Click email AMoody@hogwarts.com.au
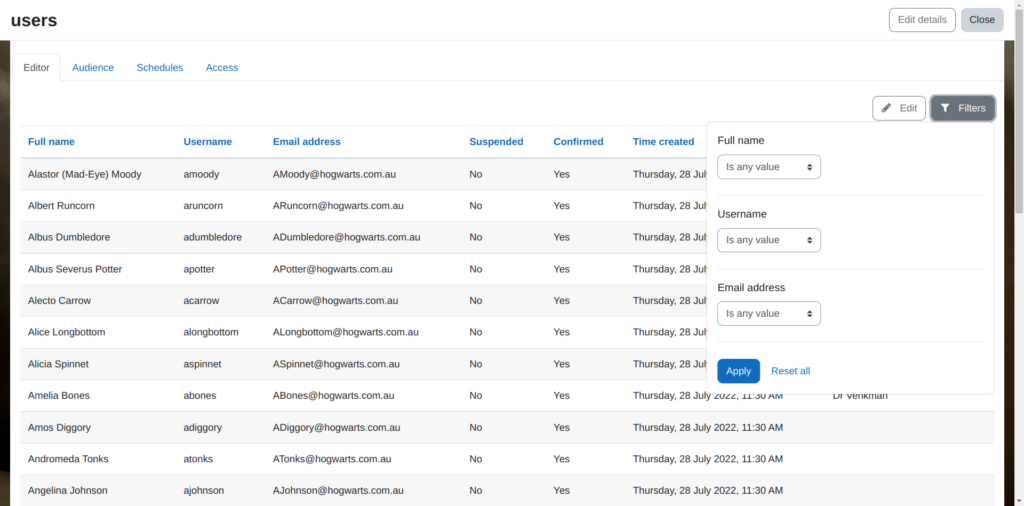This screenshot has height=506, width=1024. (x=334, y=174)
